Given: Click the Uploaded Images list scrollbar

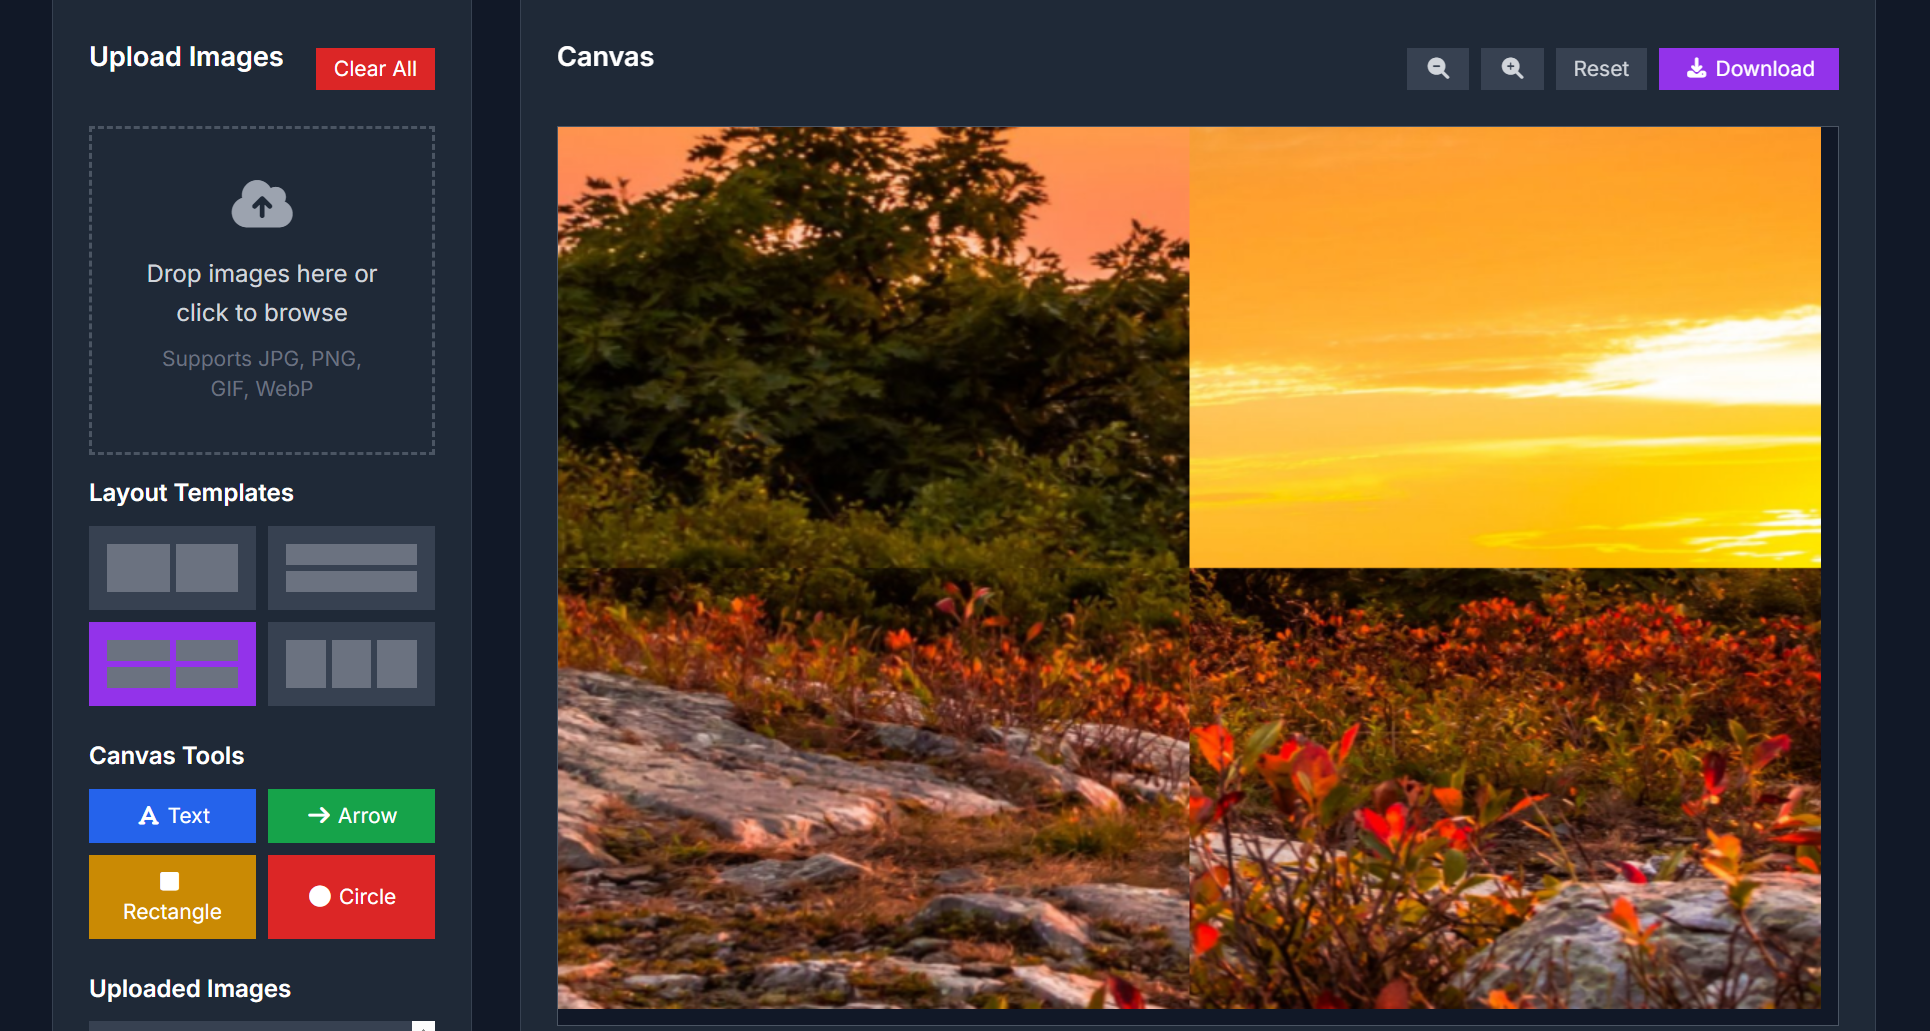Looking at the screenshot, I should (x=424, y=1026).
